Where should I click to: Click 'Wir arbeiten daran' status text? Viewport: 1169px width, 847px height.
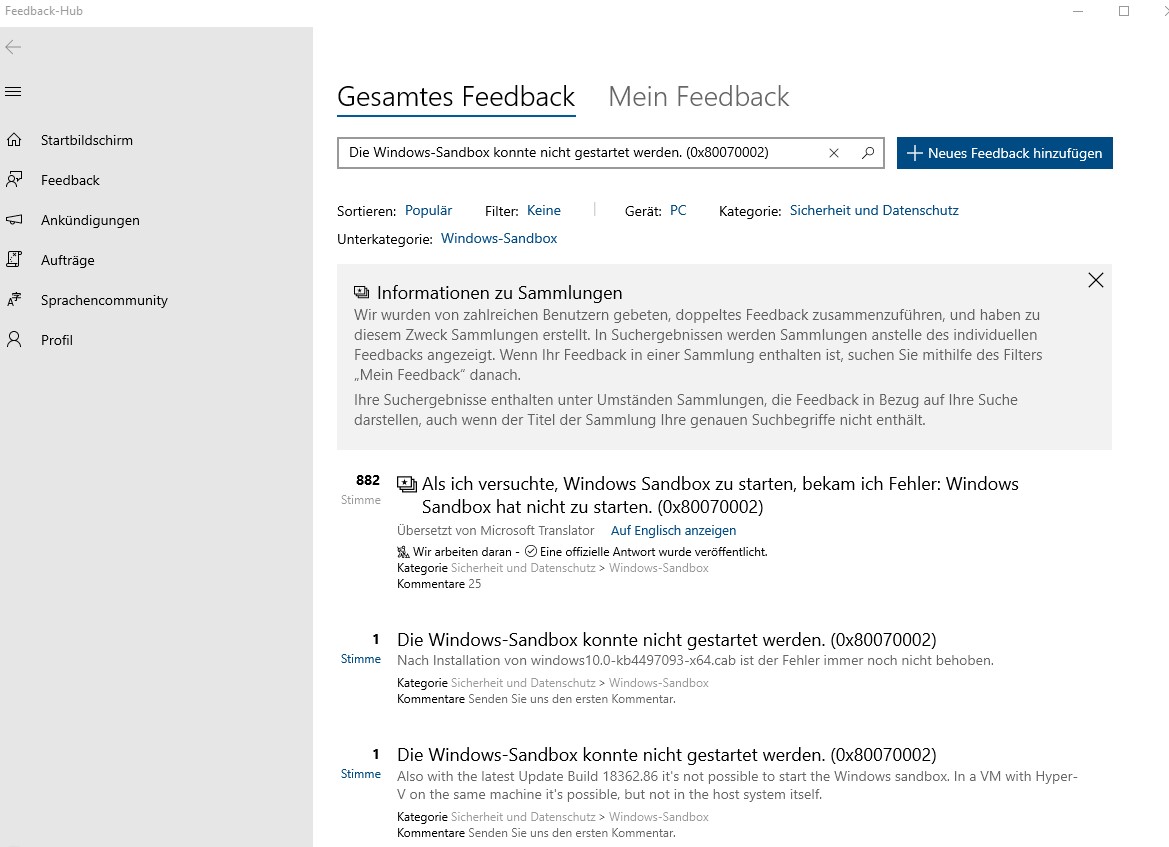[x=461, y=552]
